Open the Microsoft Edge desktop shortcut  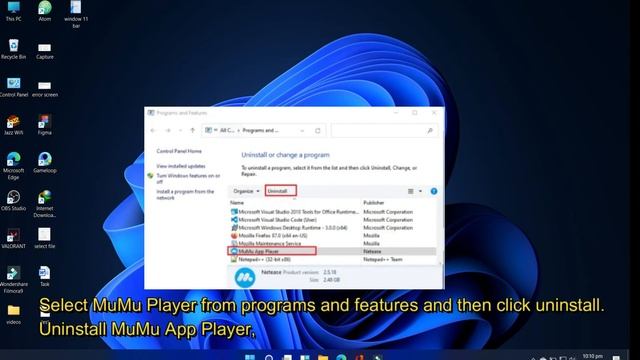click(13, 165)
